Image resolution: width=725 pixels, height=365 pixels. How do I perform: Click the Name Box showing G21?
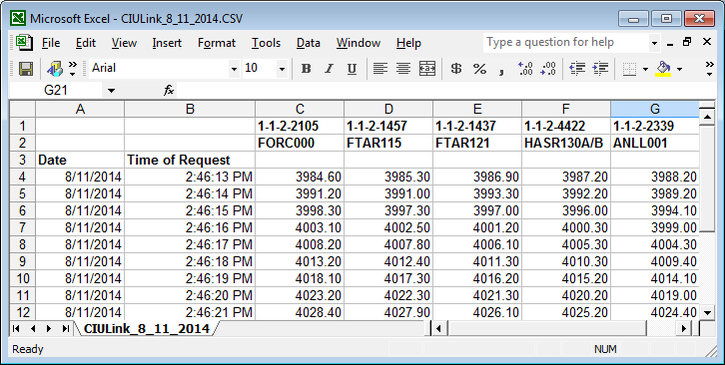tap(56, 90)
